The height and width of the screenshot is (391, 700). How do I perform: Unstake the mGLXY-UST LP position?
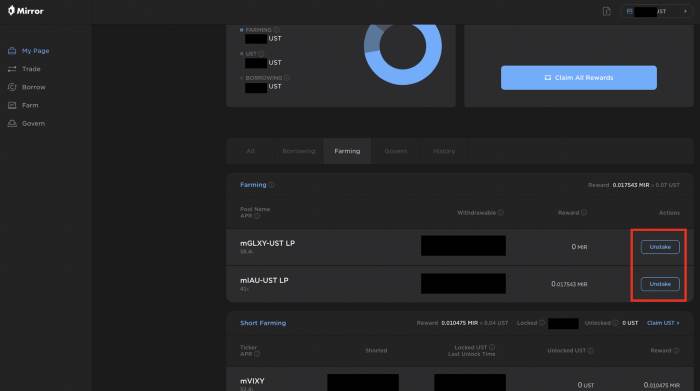coord(660,247)
